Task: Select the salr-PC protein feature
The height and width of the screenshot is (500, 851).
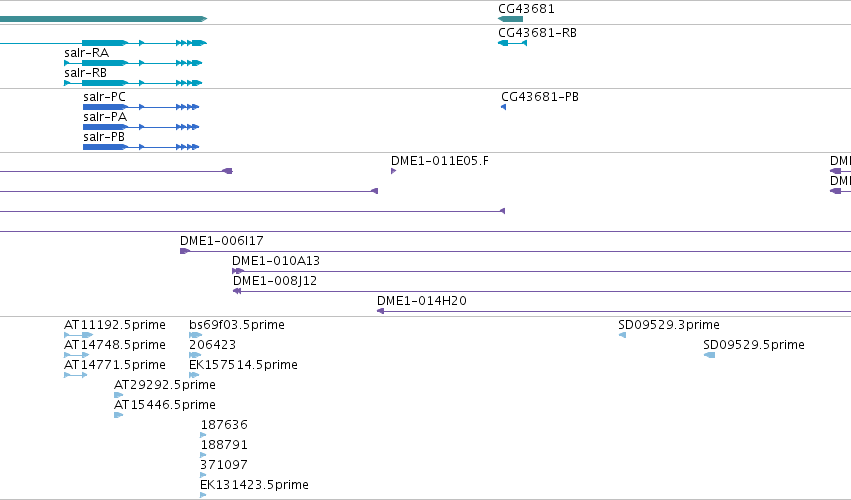Action: point(141,107)
